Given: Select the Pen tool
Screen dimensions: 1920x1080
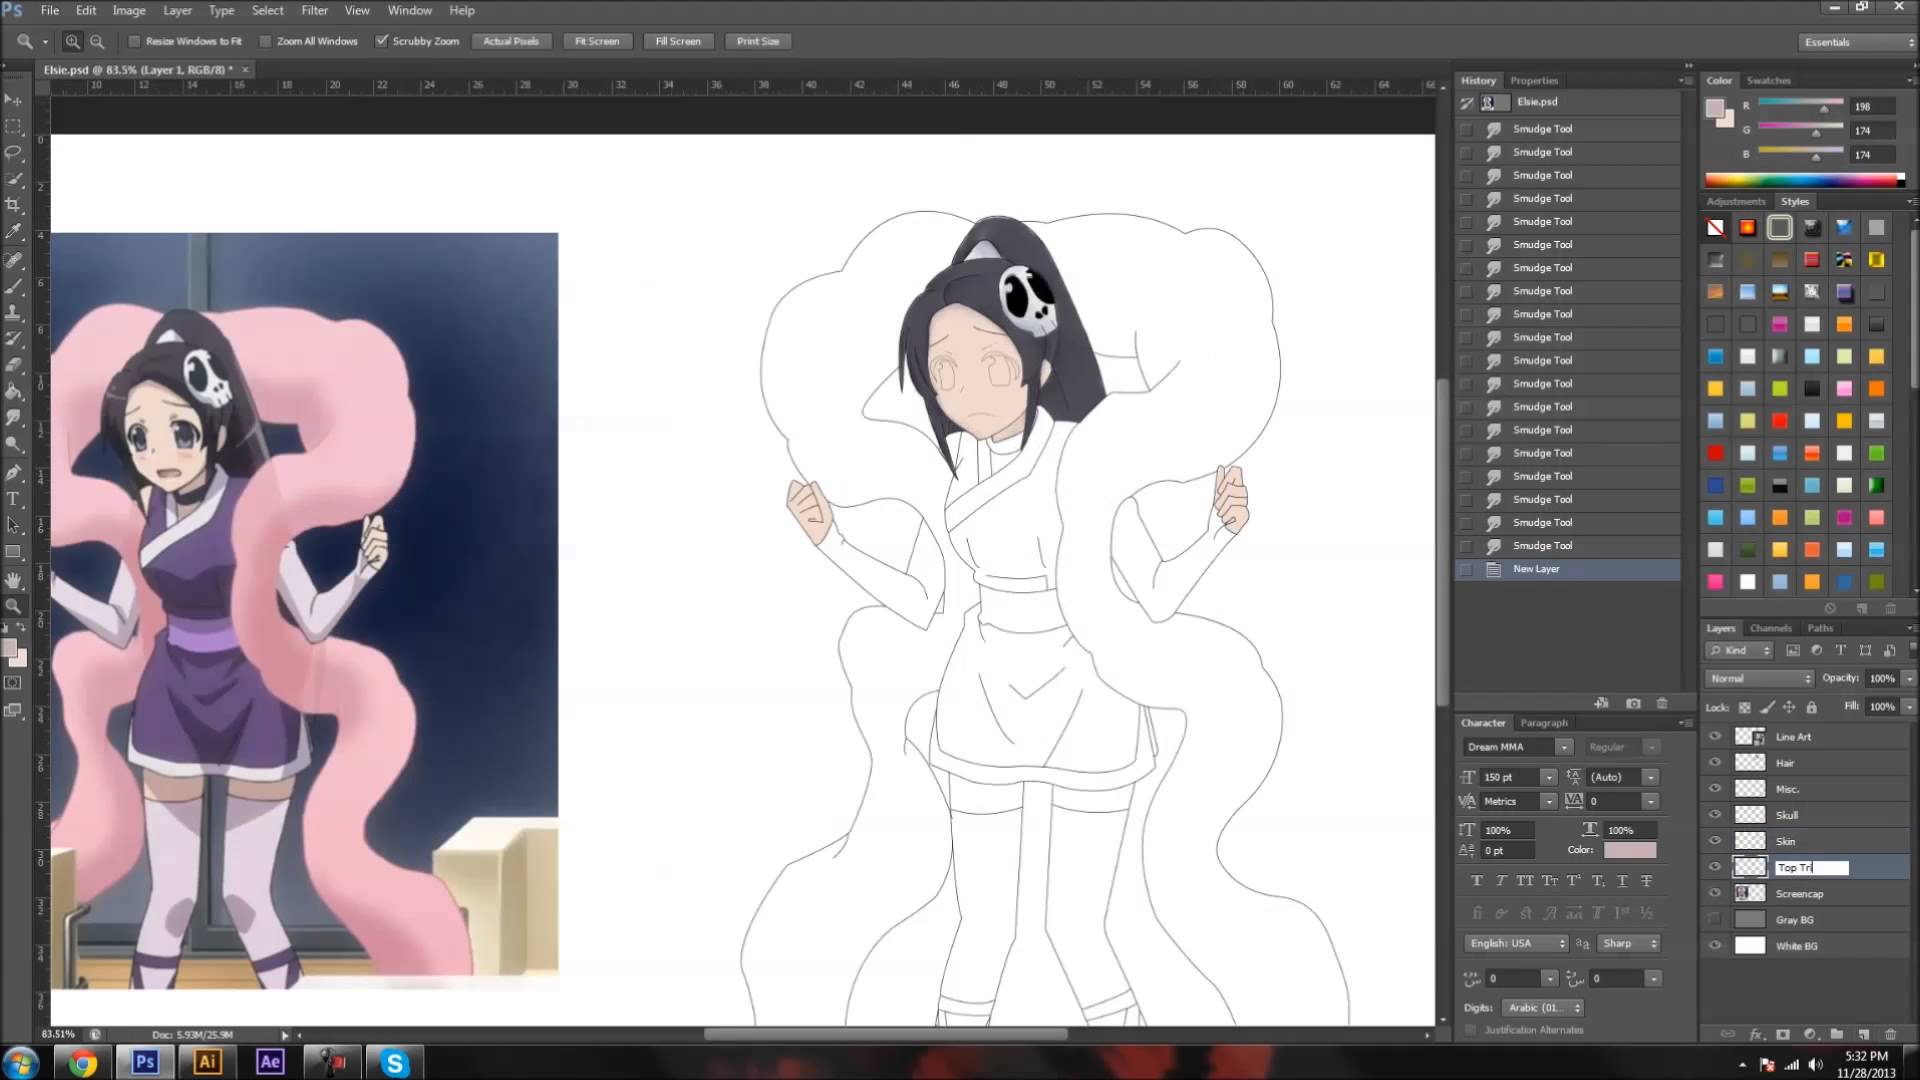Looking at the screenshot, I should click(14, 473).
